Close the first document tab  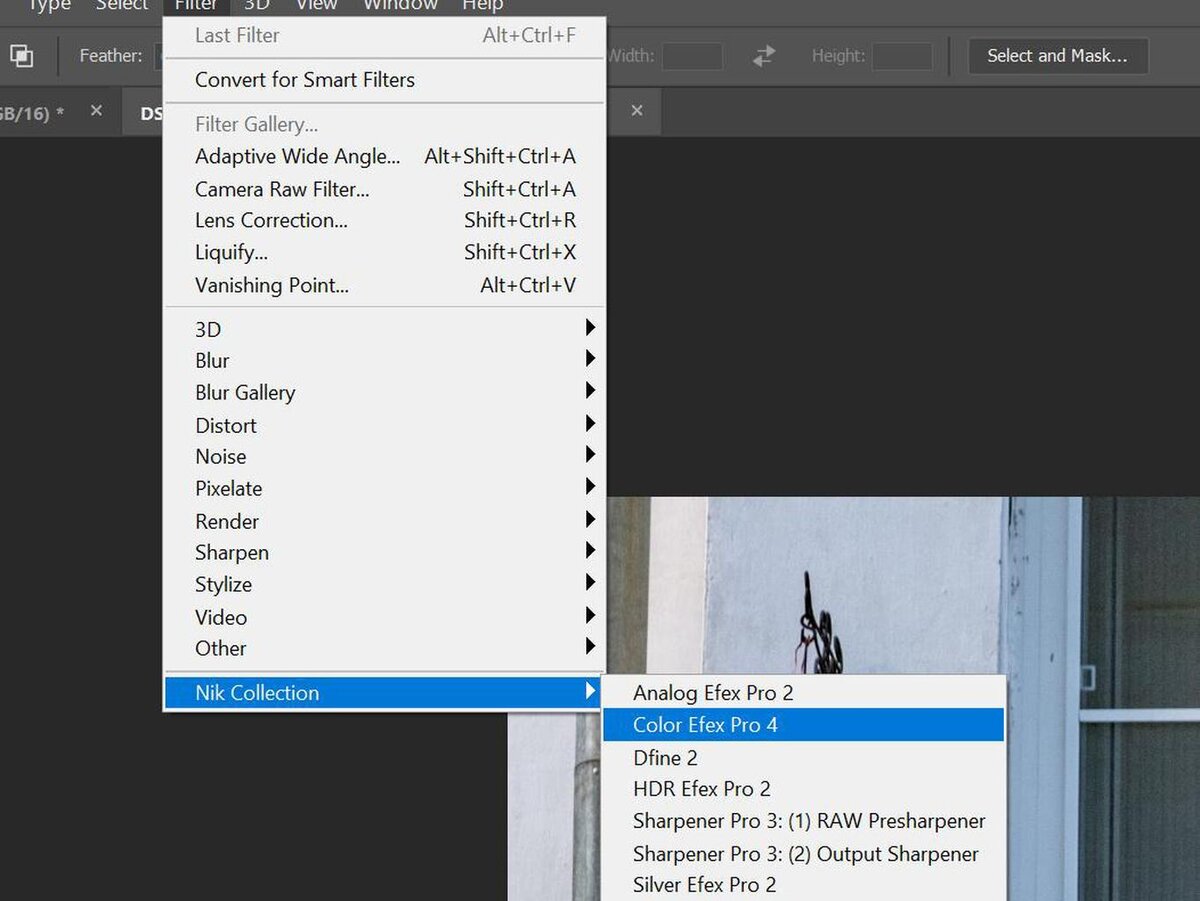coord(96,111)
